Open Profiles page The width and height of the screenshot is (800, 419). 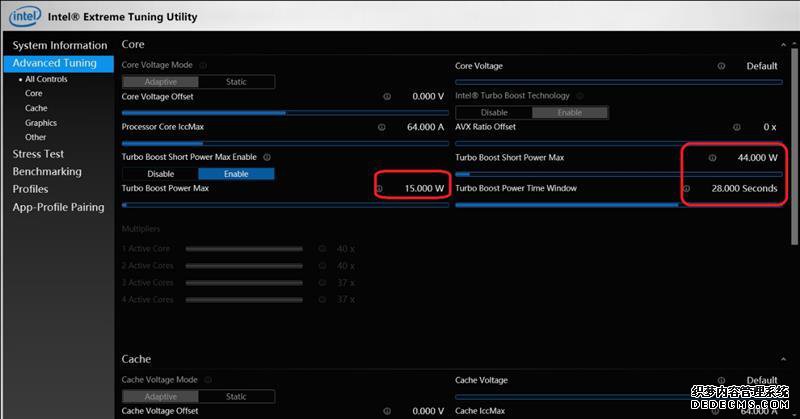[30, 189]
